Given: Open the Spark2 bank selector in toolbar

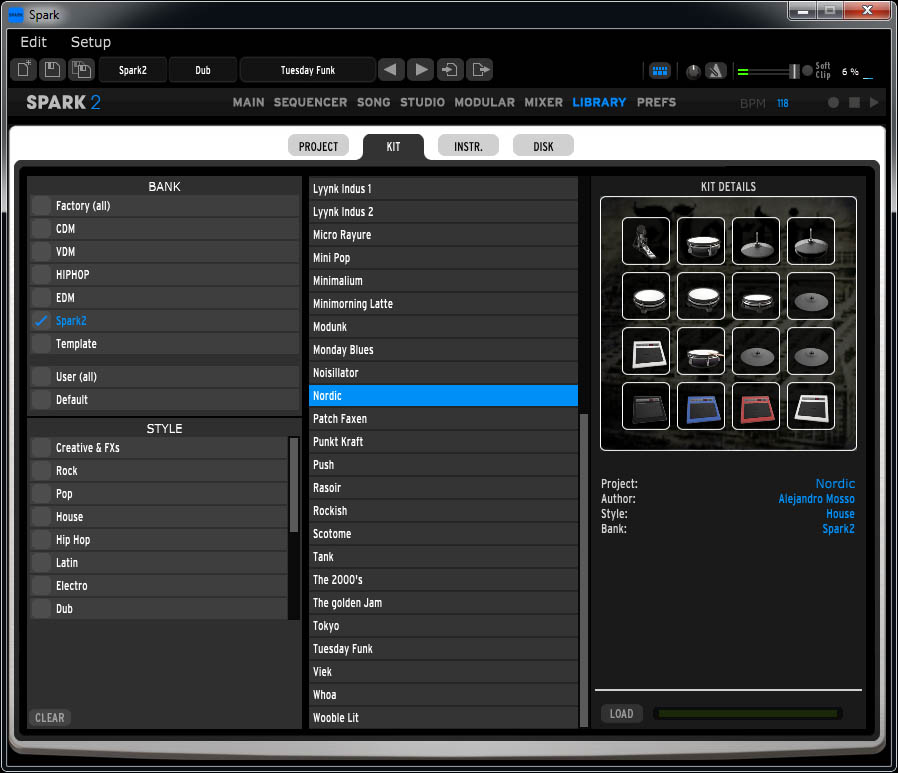Looking at the screenshot, I should [133, 70].
